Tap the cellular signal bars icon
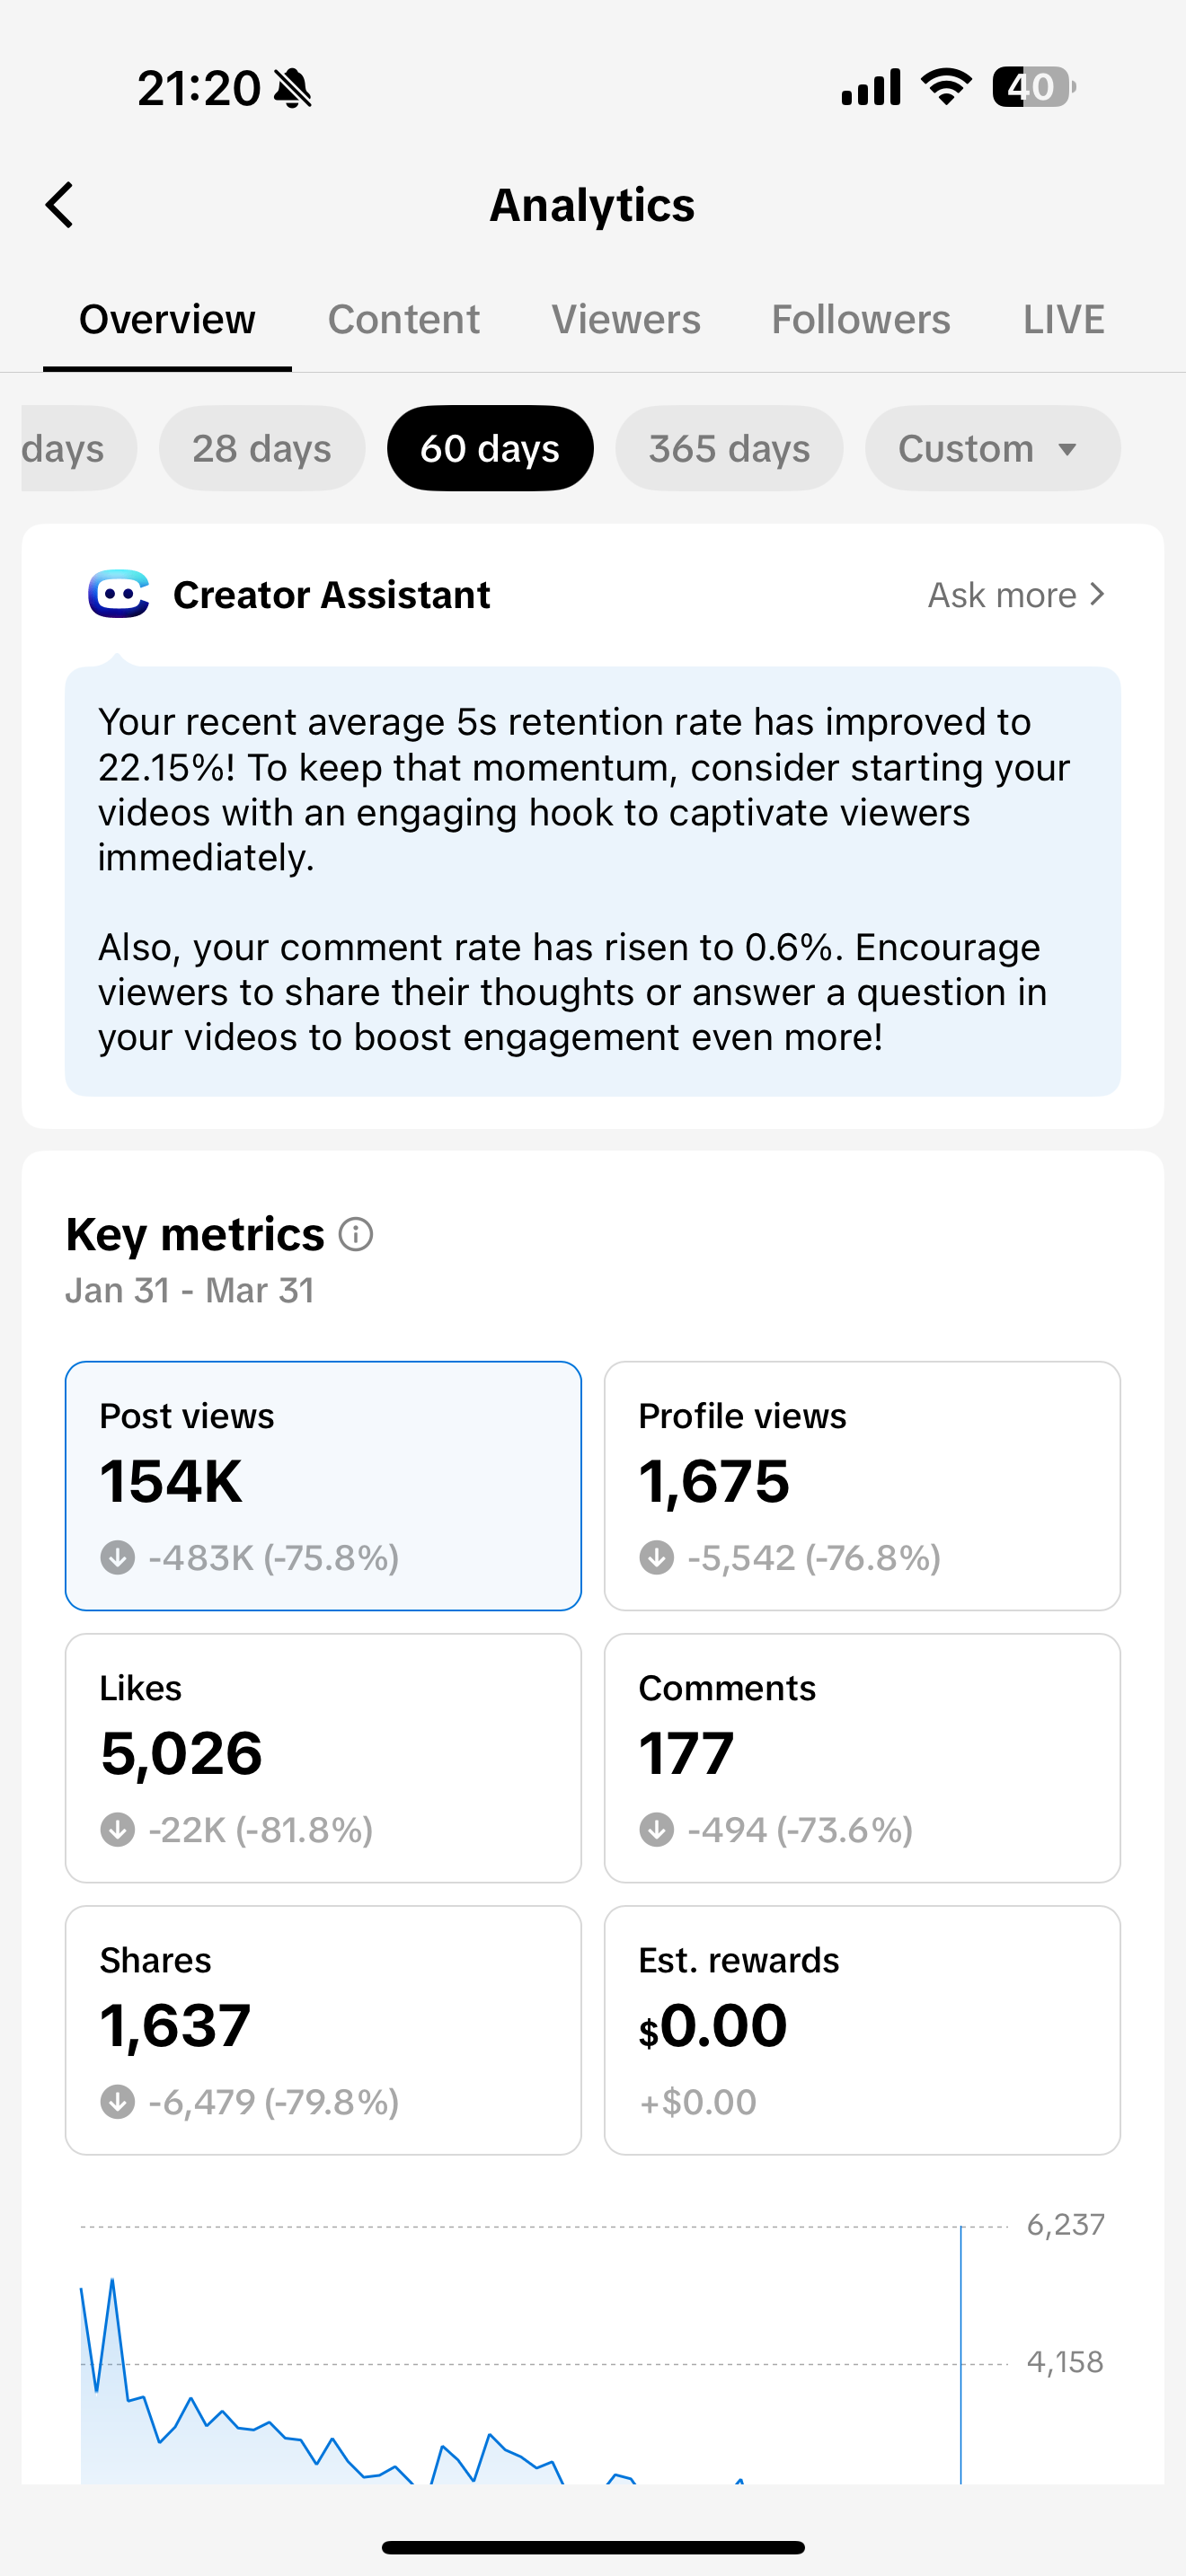 coord(870,87)
